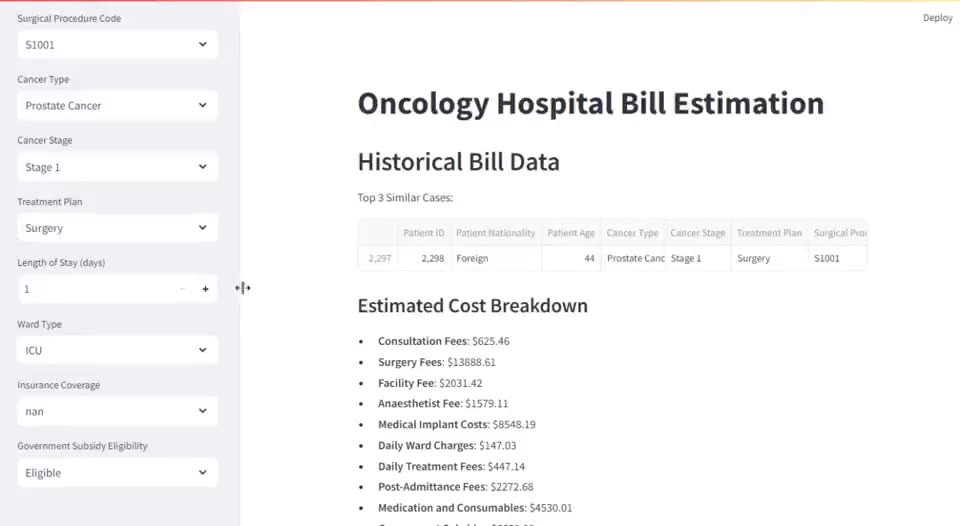
Task: Select the Prostate Cancer table cell
Action: click(632, 258)
